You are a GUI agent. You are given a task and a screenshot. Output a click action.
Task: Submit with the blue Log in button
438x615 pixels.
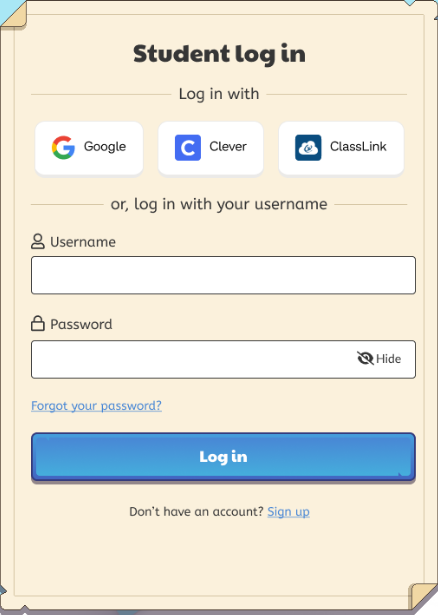coord(224,457)
